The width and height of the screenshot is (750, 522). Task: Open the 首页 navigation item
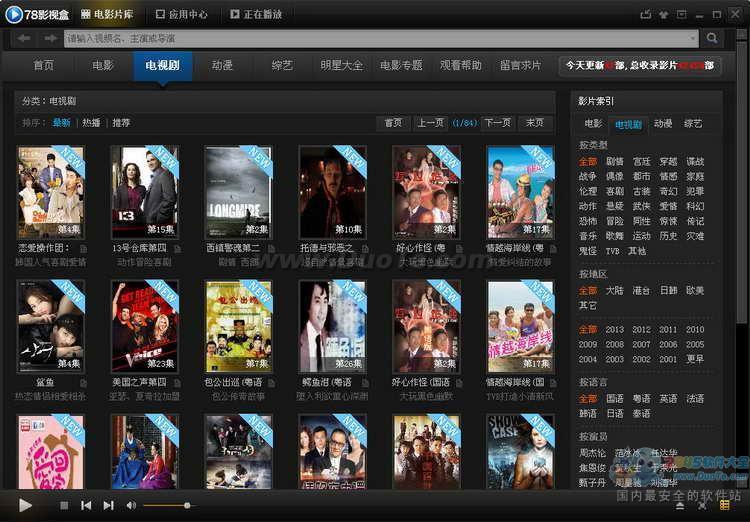tap(44, 65)
